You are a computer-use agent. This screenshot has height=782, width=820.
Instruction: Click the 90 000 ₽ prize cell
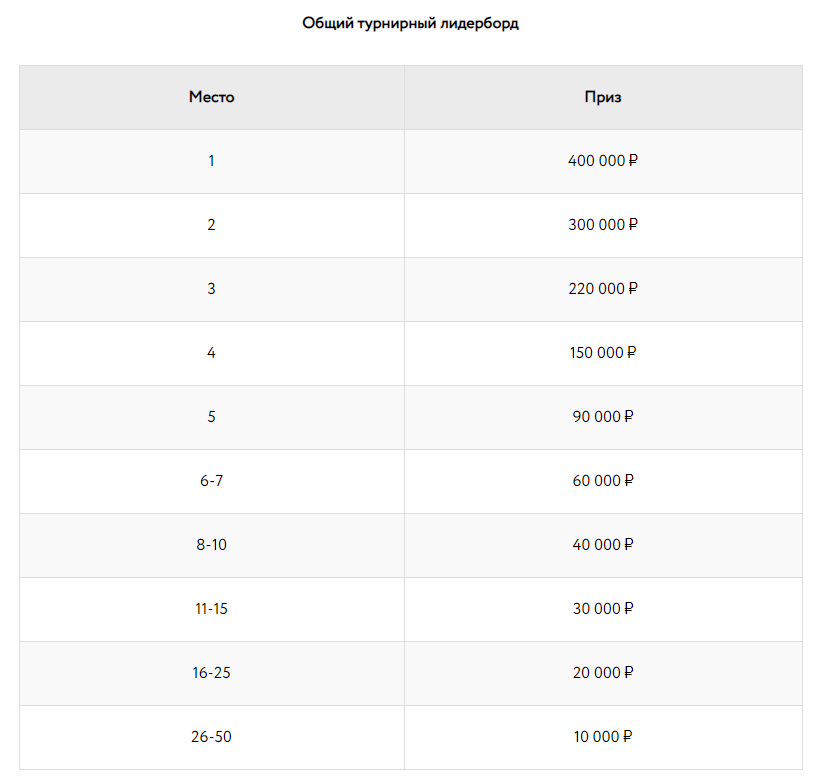pos(603,417)
